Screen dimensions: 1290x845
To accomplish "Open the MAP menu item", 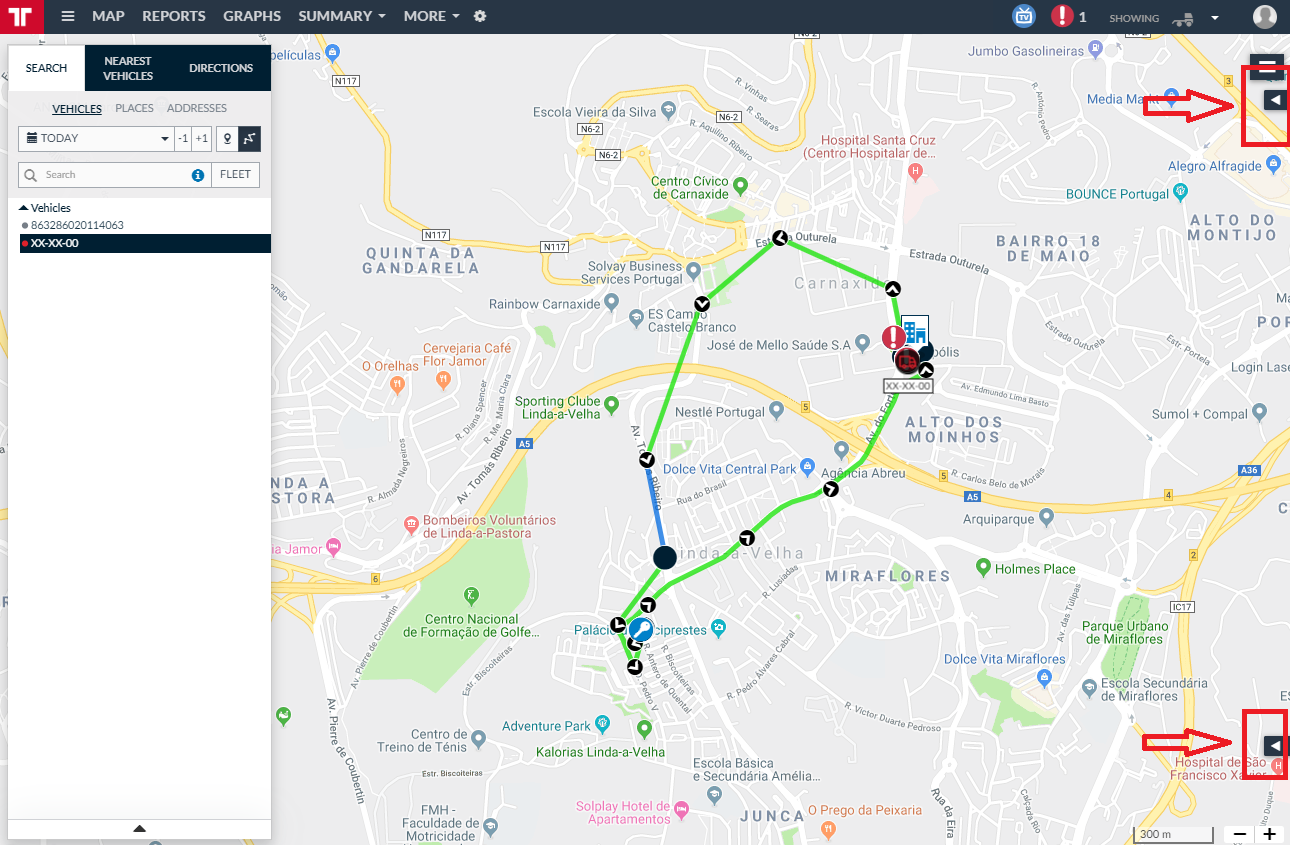I will tap(108, 16).
